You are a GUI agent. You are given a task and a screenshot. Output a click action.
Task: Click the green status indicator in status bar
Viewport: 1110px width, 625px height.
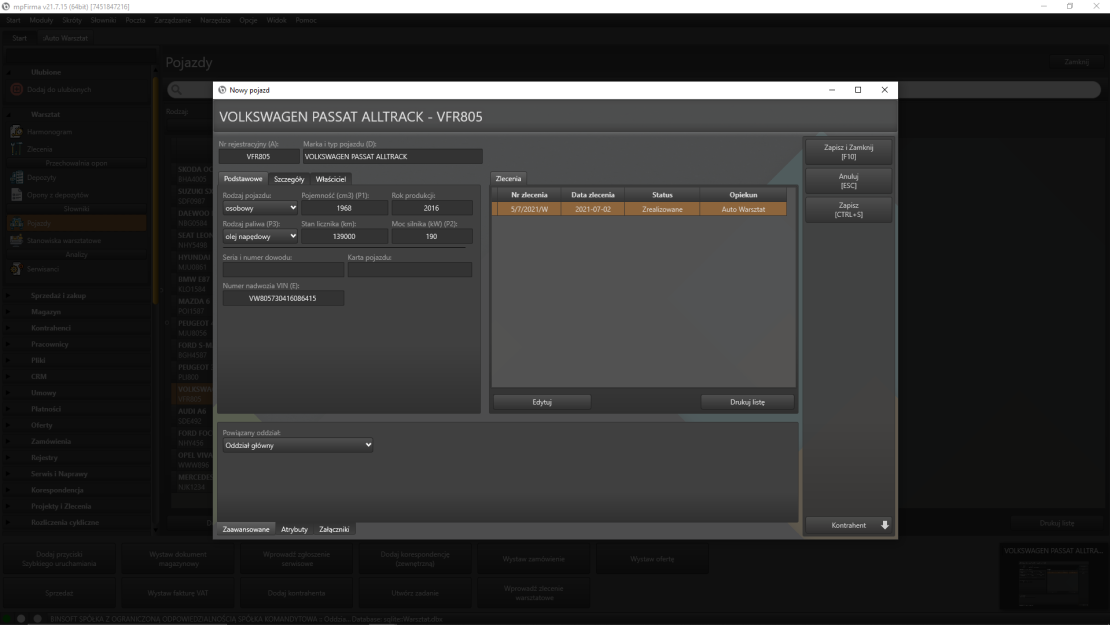[x=7, y=619]
